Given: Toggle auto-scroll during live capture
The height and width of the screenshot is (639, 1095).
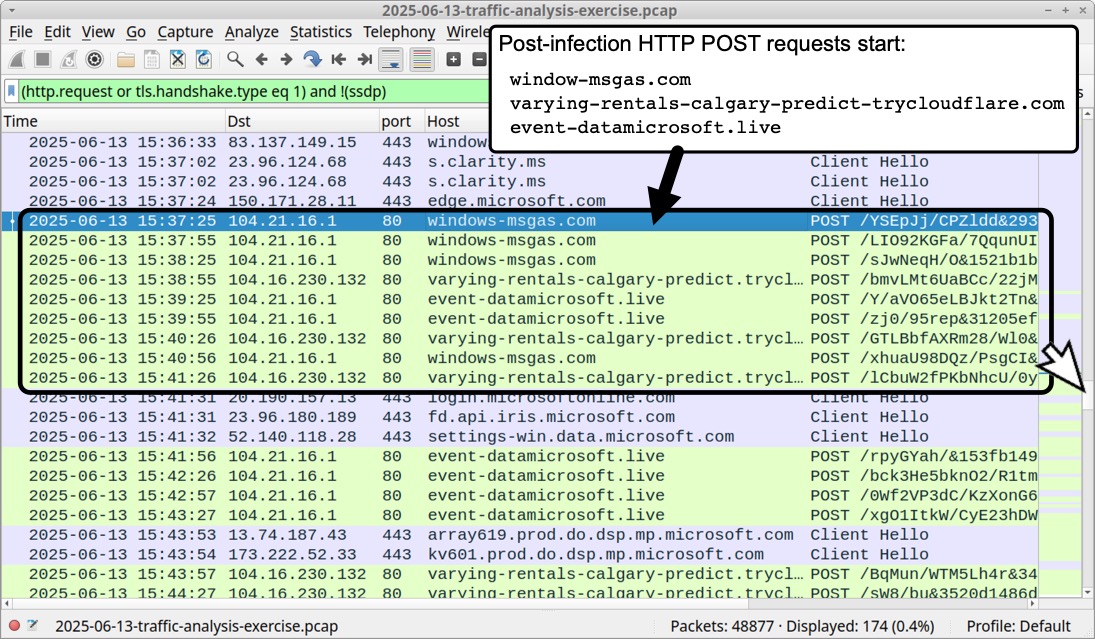Looking at the screenshot, I should pos(391,59).
